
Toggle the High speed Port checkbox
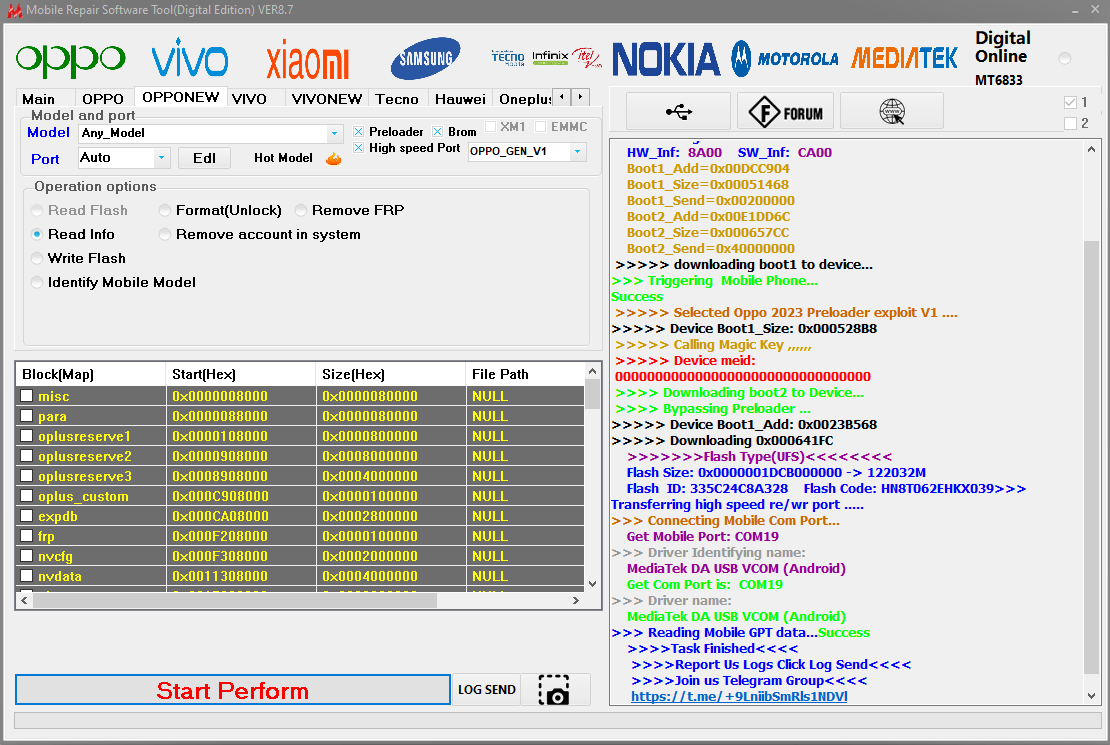(358, 147)
